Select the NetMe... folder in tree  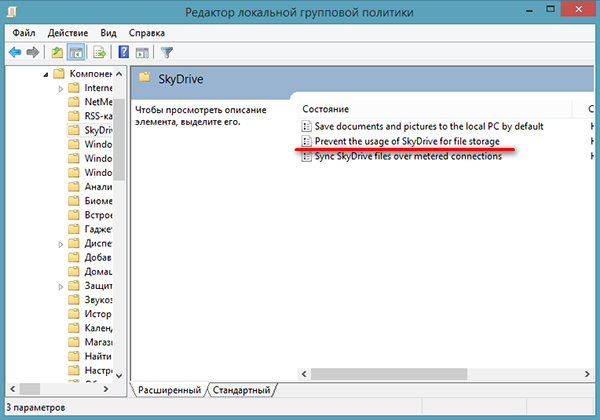pyautogui.click(x=90, y=102)
